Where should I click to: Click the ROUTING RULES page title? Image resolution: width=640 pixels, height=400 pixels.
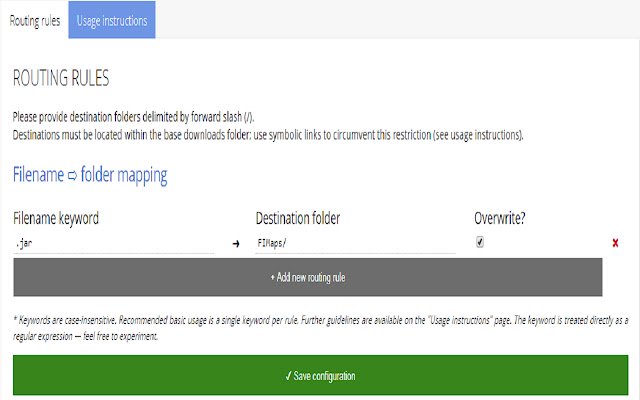coord(61,78)
